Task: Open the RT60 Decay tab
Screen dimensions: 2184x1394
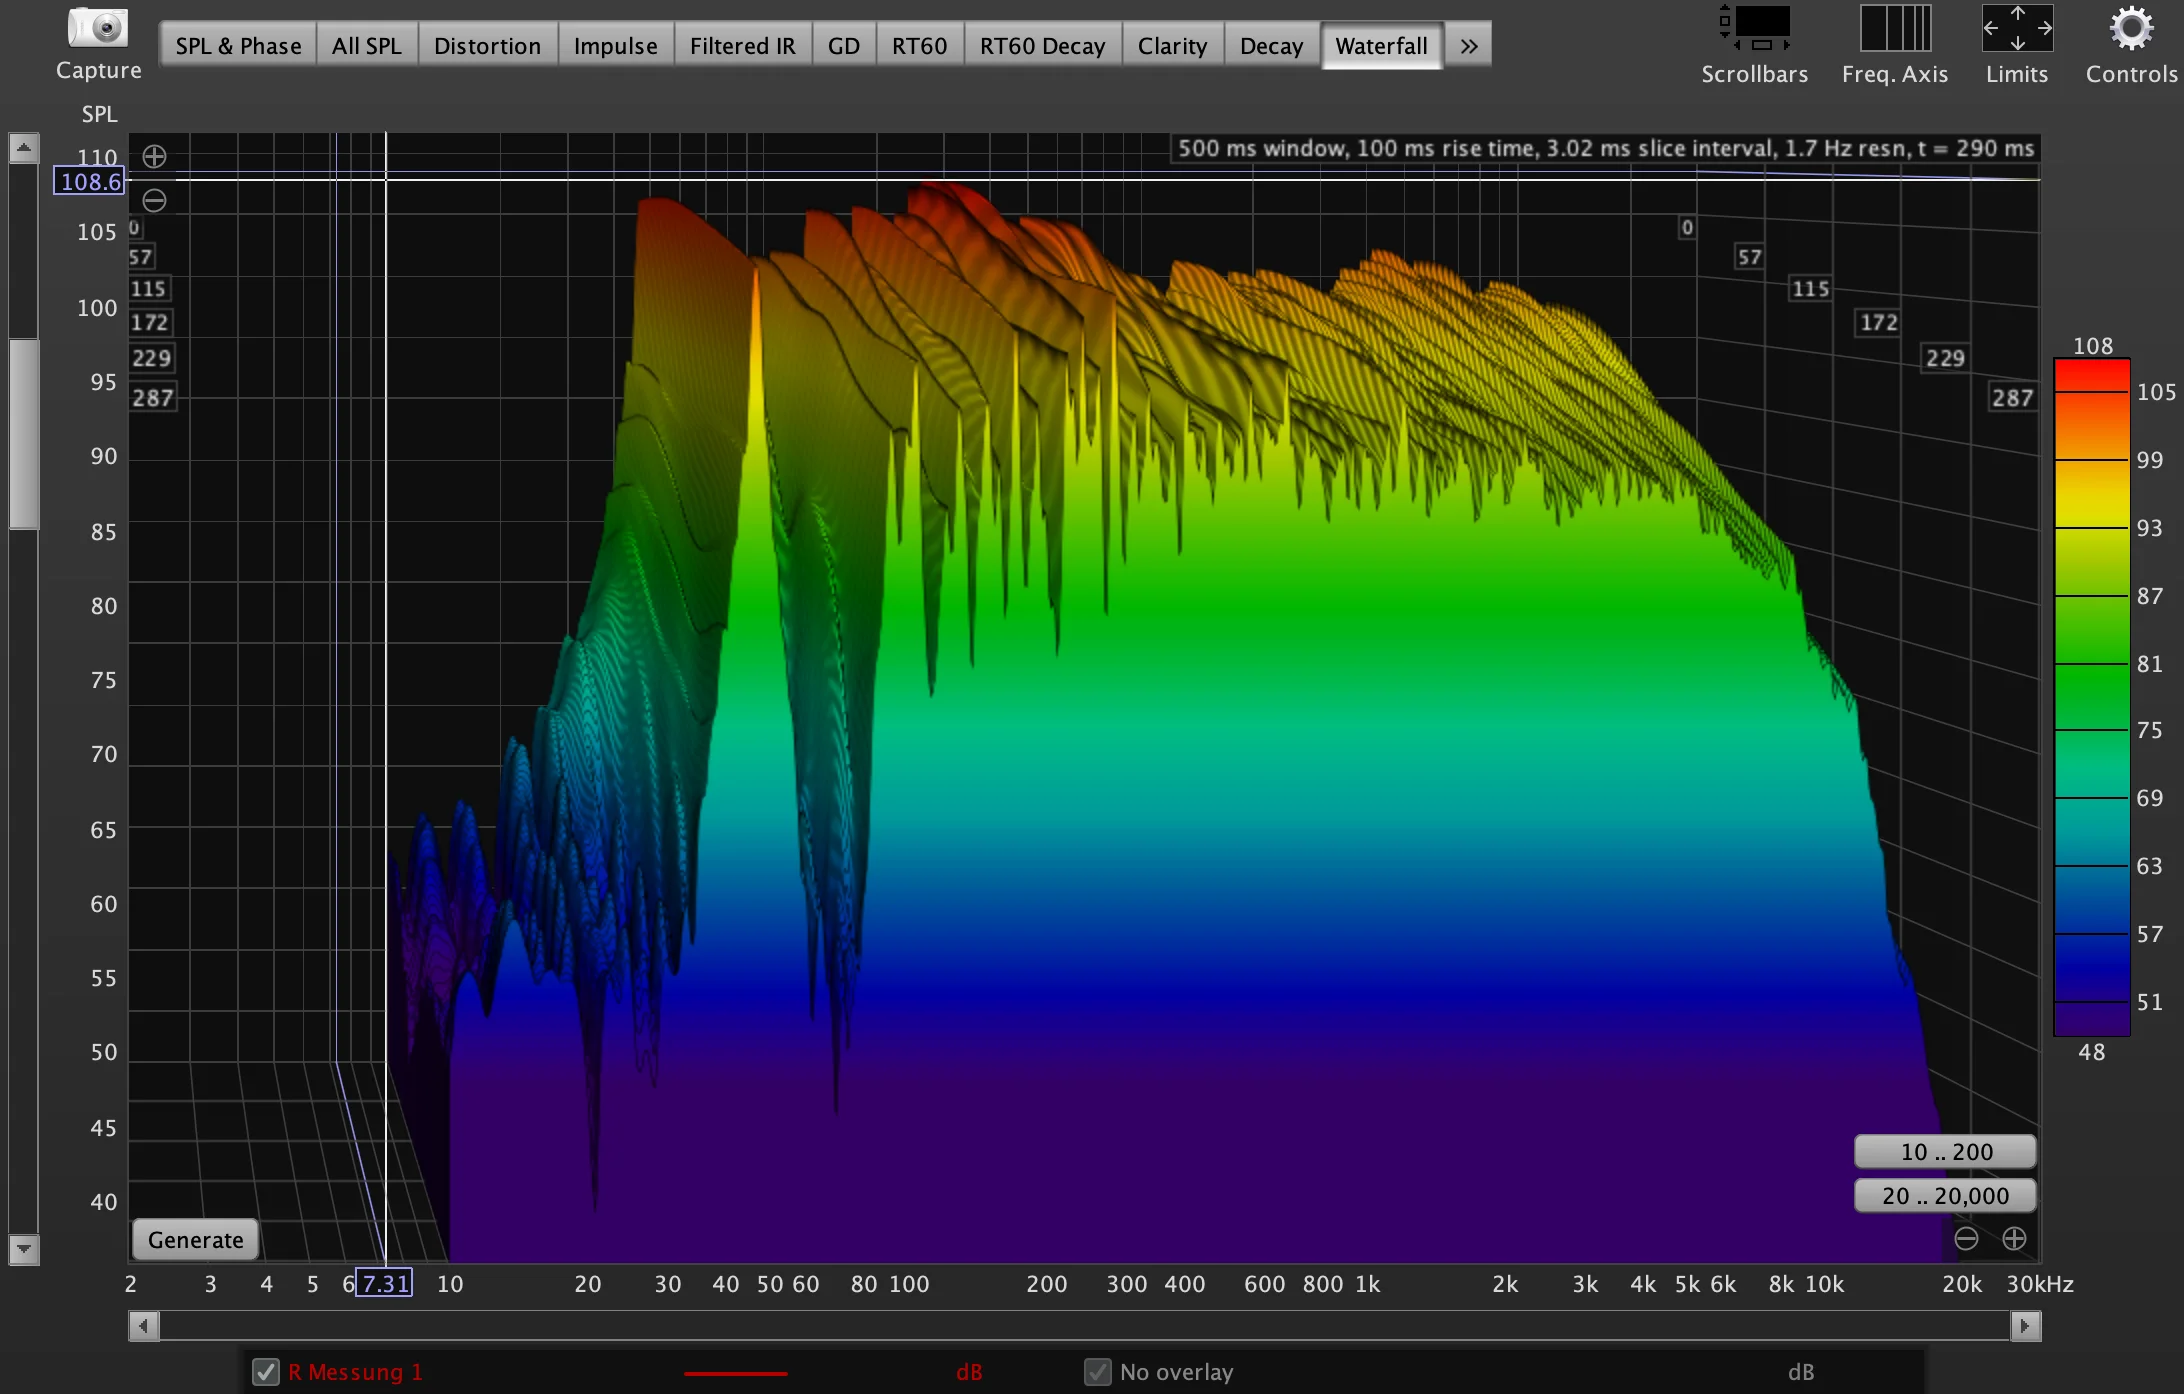Action: click(1043, 46)
